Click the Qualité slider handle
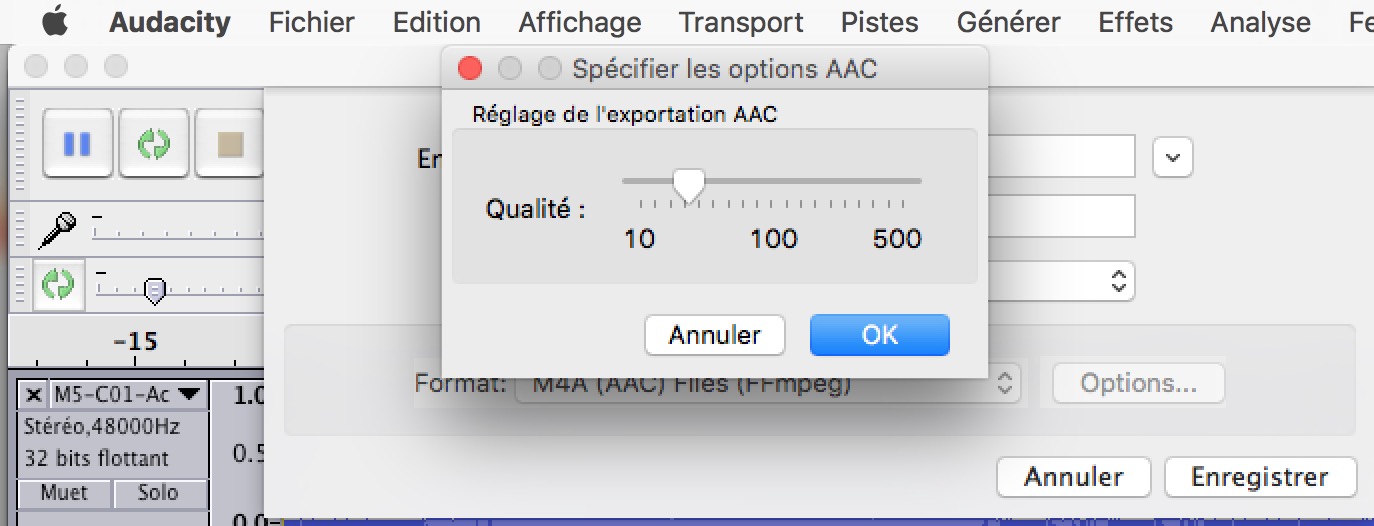The height and width of the screenshot is (526, 1374). pyautogui.click(x=688, y=184)
